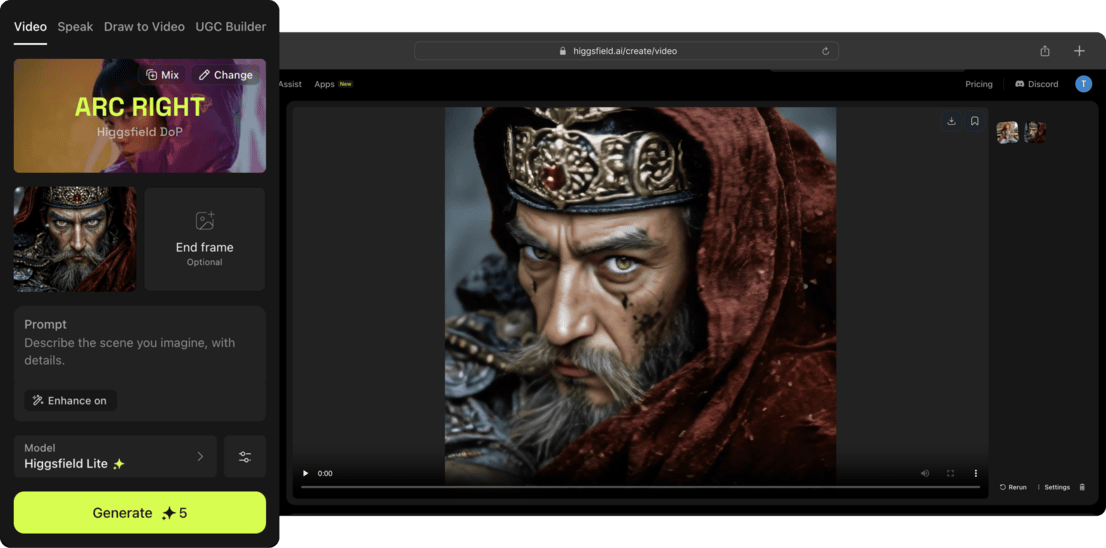The height and width of the screenshot is (548, 1106).
Task: Switch to the Draw to Video tab
Action: pyautogui.click(x=144, y=27)
